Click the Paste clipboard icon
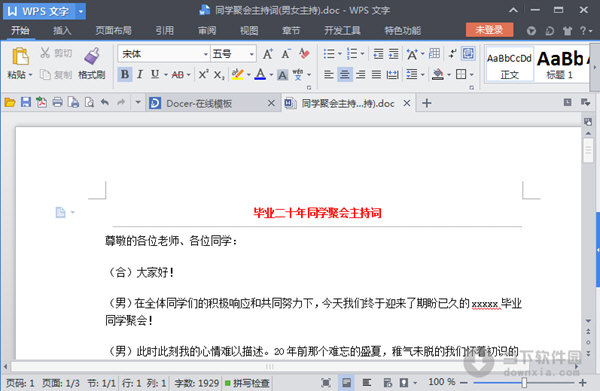 point(20,57)
